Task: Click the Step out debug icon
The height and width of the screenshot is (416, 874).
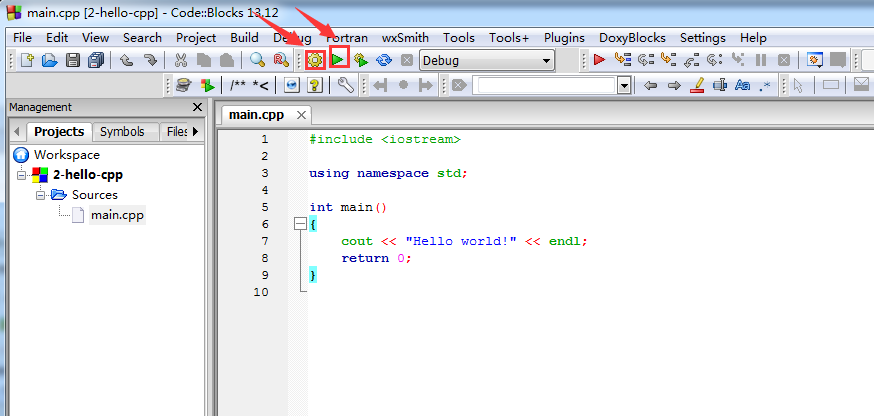Action: click(692, 59)
